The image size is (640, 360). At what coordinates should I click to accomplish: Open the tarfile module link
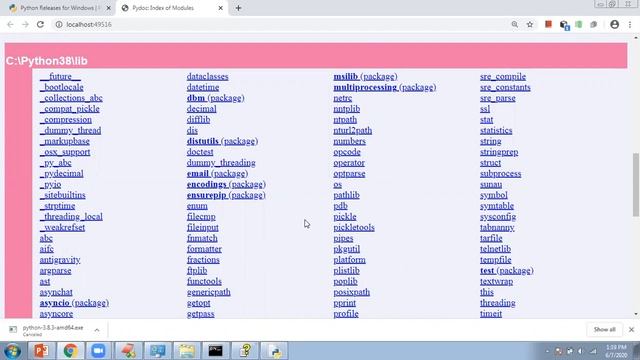[491, 238]
